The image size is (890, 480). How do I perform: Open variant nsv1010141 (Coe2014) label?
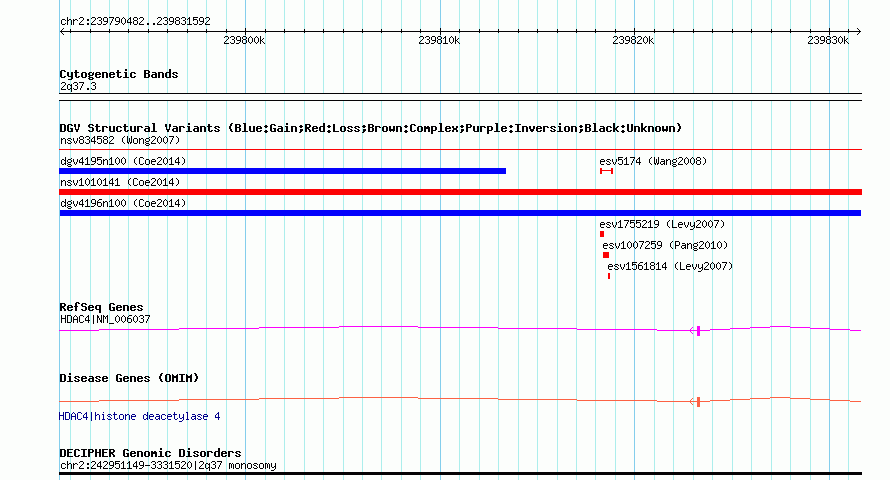[120, 182]
